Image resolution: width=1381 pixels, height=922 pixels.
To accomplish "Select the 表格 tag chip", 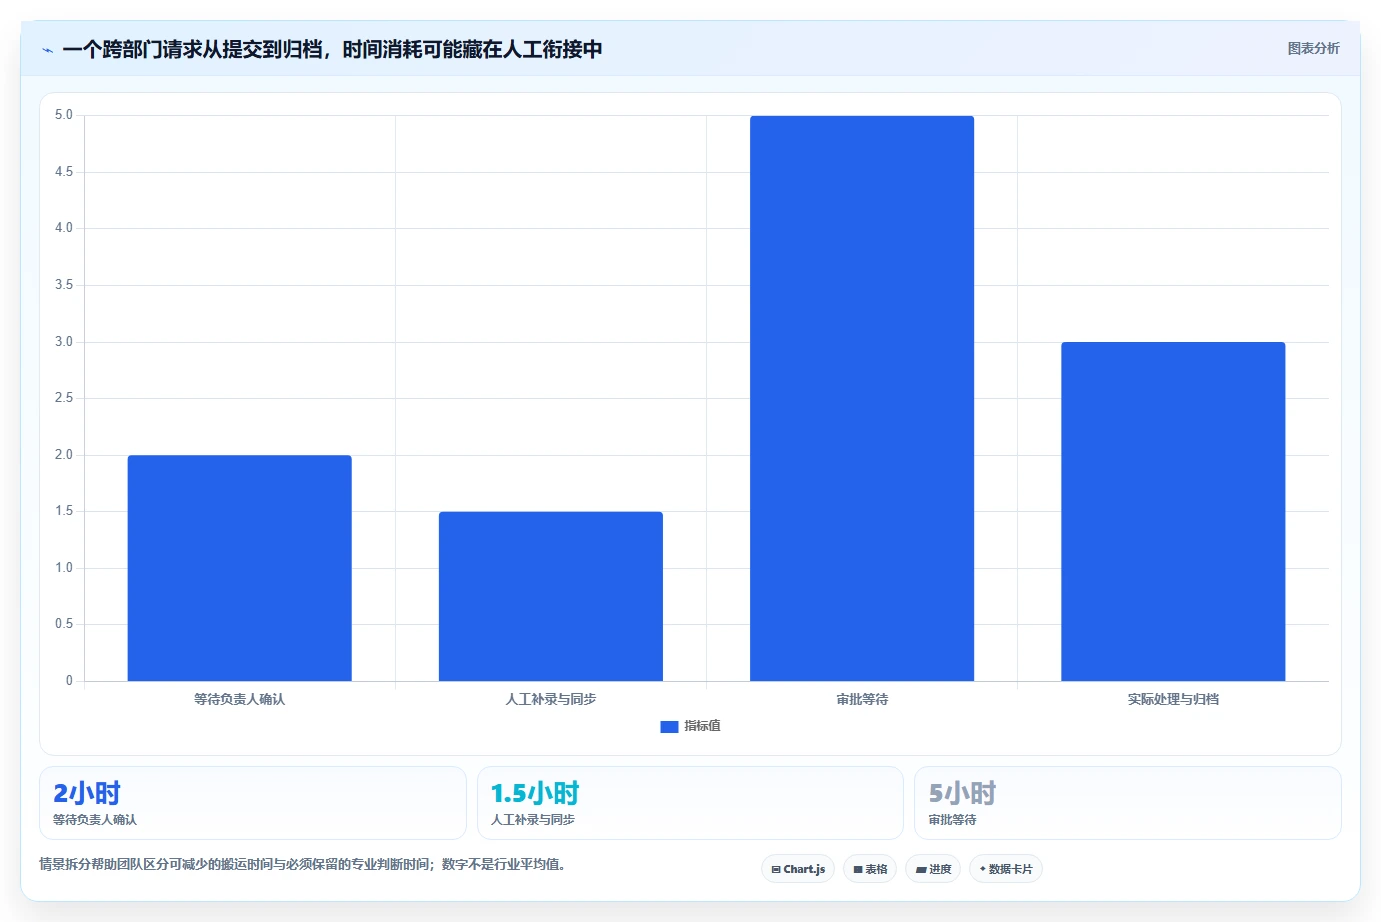I will click(870, 869).
